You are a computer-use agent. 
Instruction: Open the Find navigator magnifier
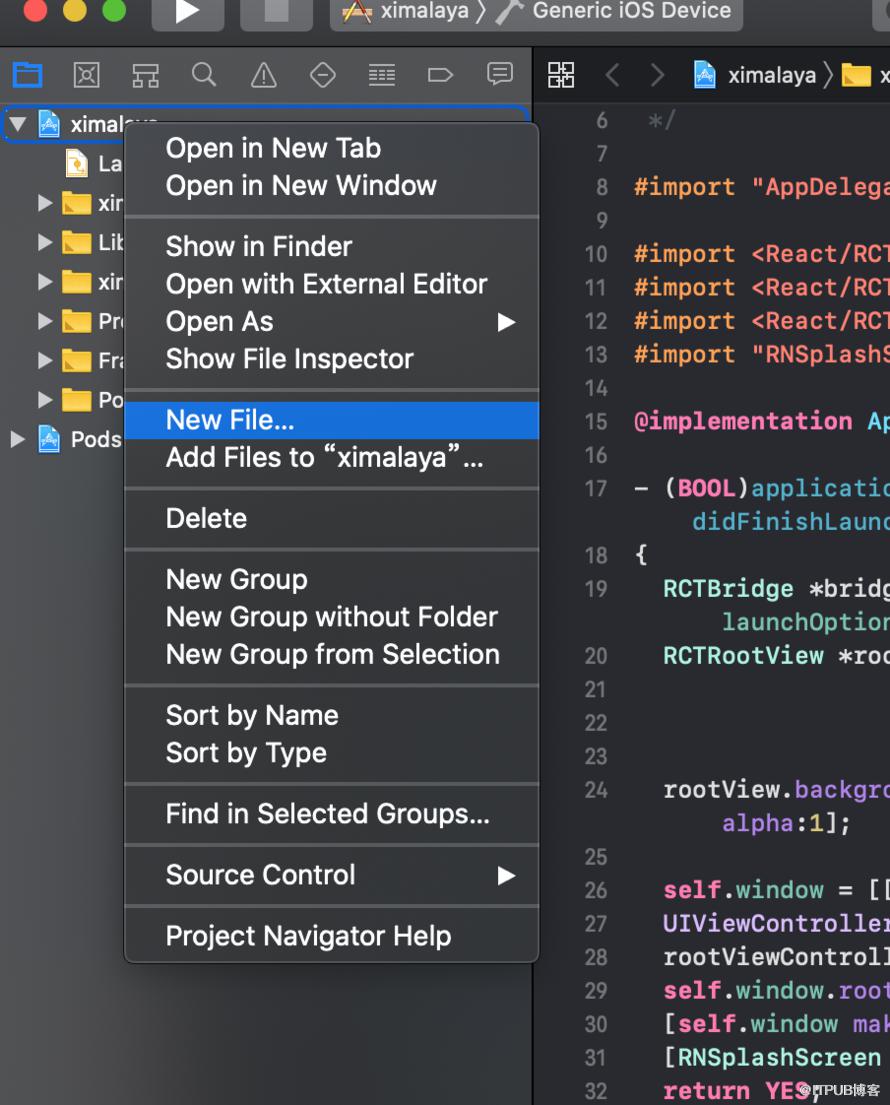point(204,74)
